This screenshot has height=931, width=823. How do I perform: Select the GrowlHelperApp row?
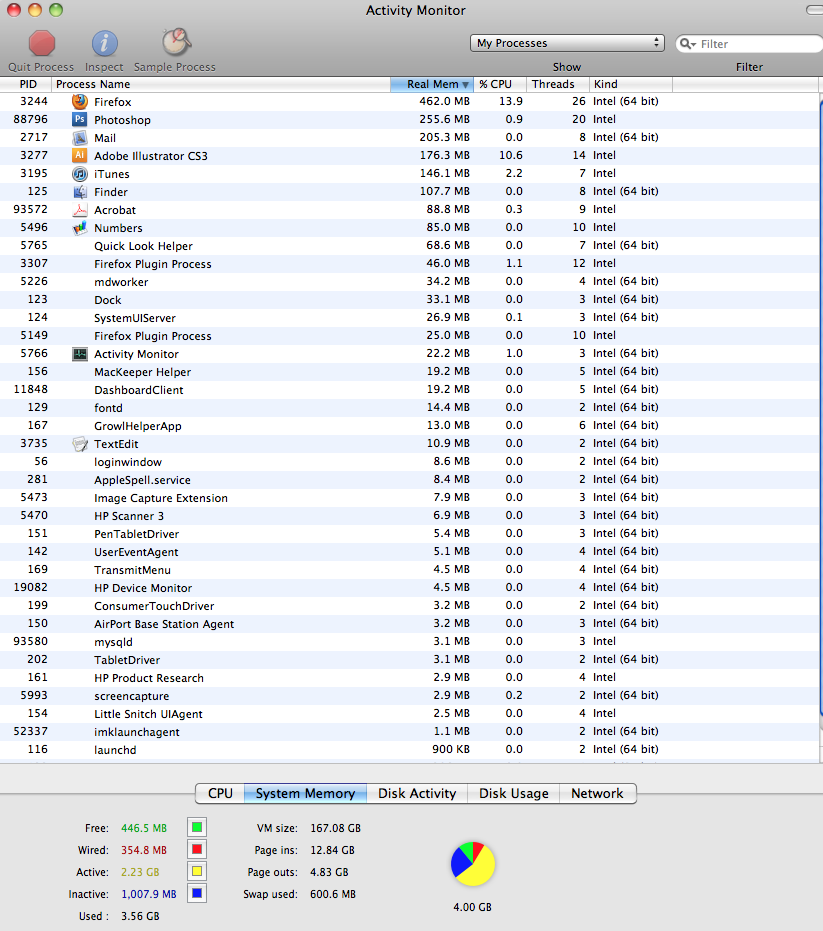click(x=410, y=426)
